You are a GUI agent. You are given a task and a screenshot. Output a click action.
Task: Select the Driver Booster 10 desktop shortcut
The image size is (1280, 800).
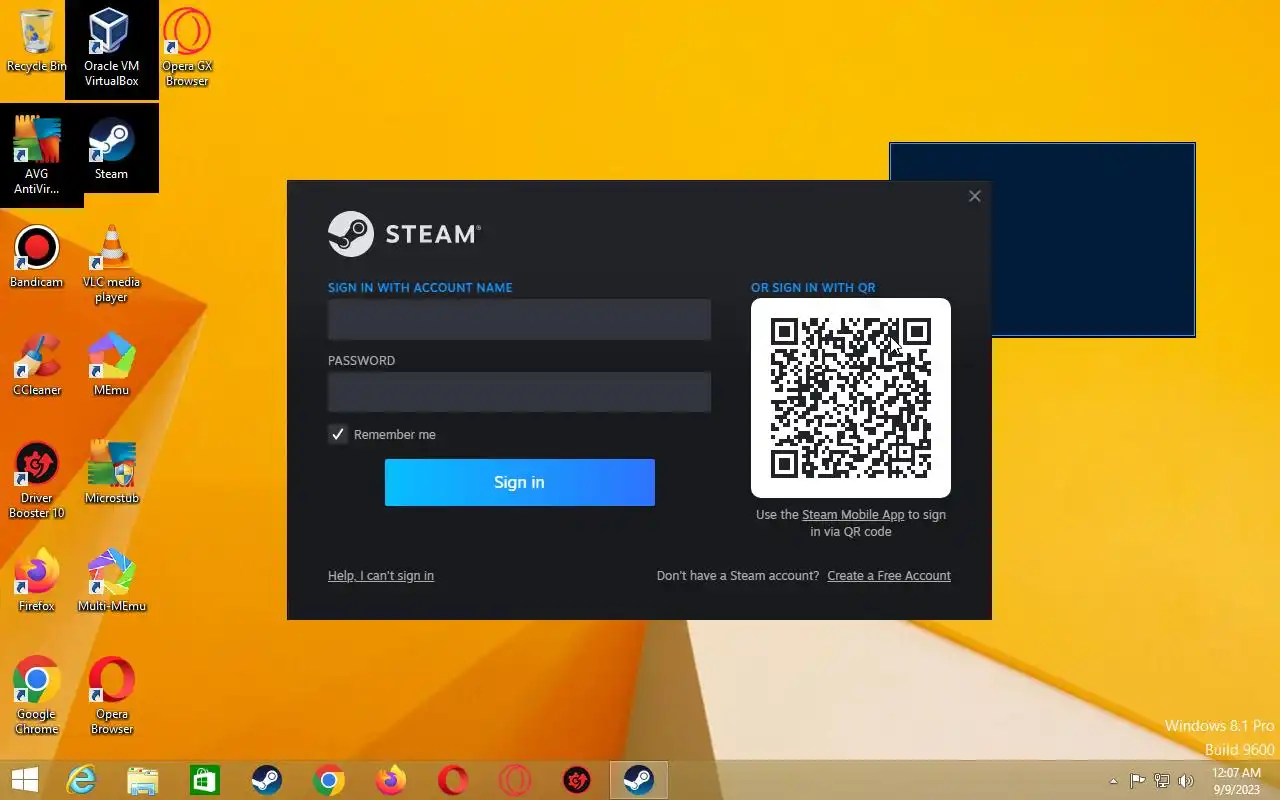(37, 480)
